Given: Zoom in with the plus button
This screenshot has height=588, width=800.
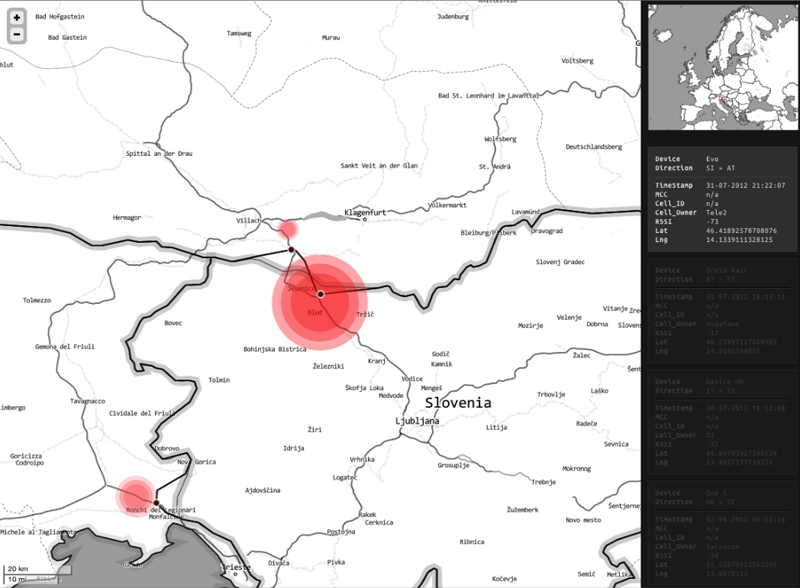Looking at the screenshot, I should point(17,18).
